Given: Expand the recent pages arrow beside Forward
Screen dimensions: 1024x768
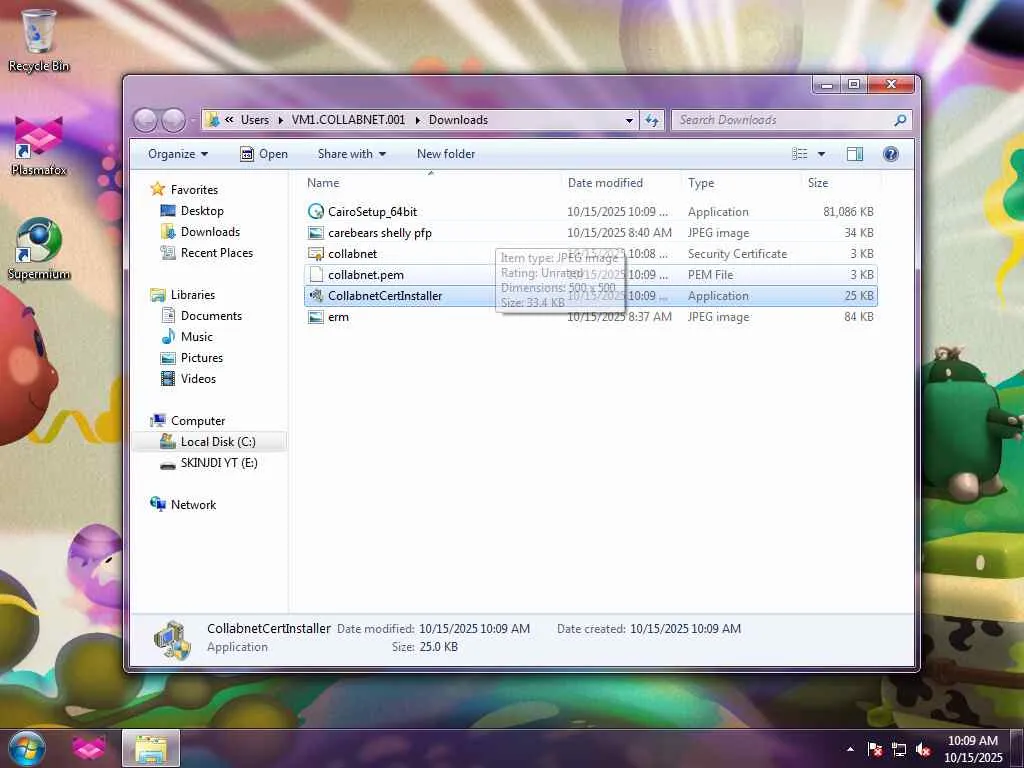Looking at the screenshot, I should (x=193, y=120).
